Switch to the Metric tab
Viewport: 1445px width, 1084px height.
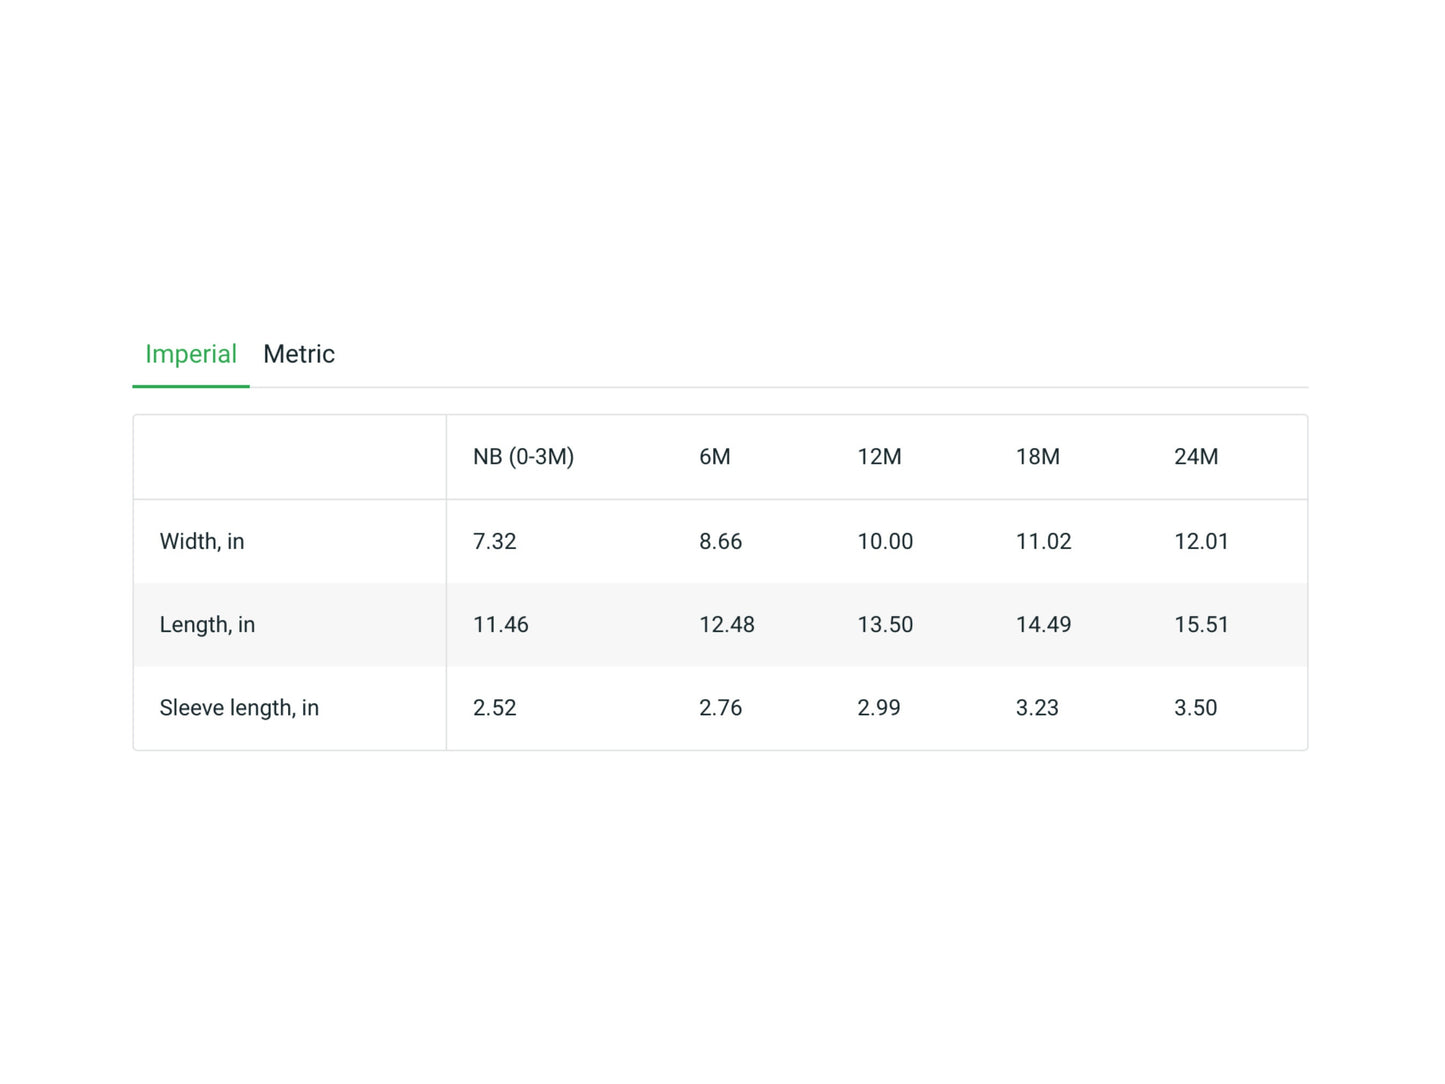click(298, 354)
